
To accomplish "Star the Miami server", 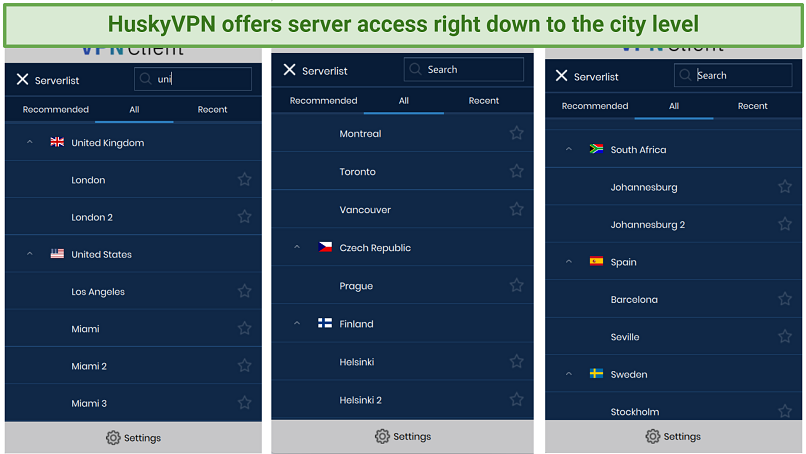I will coord(245,328).
